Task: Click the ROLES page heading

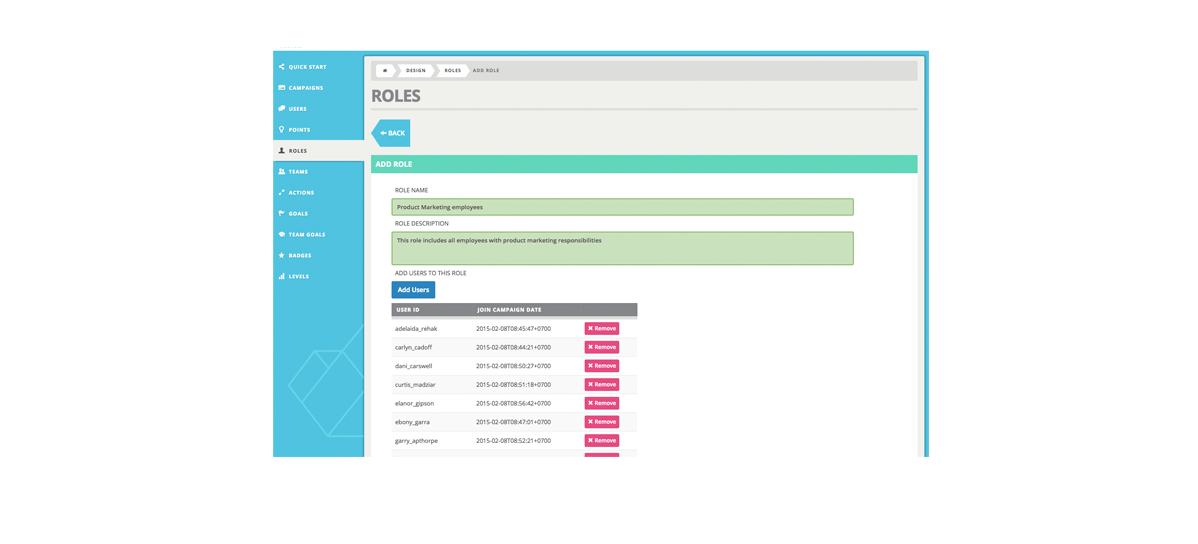Action: point(396,96)
